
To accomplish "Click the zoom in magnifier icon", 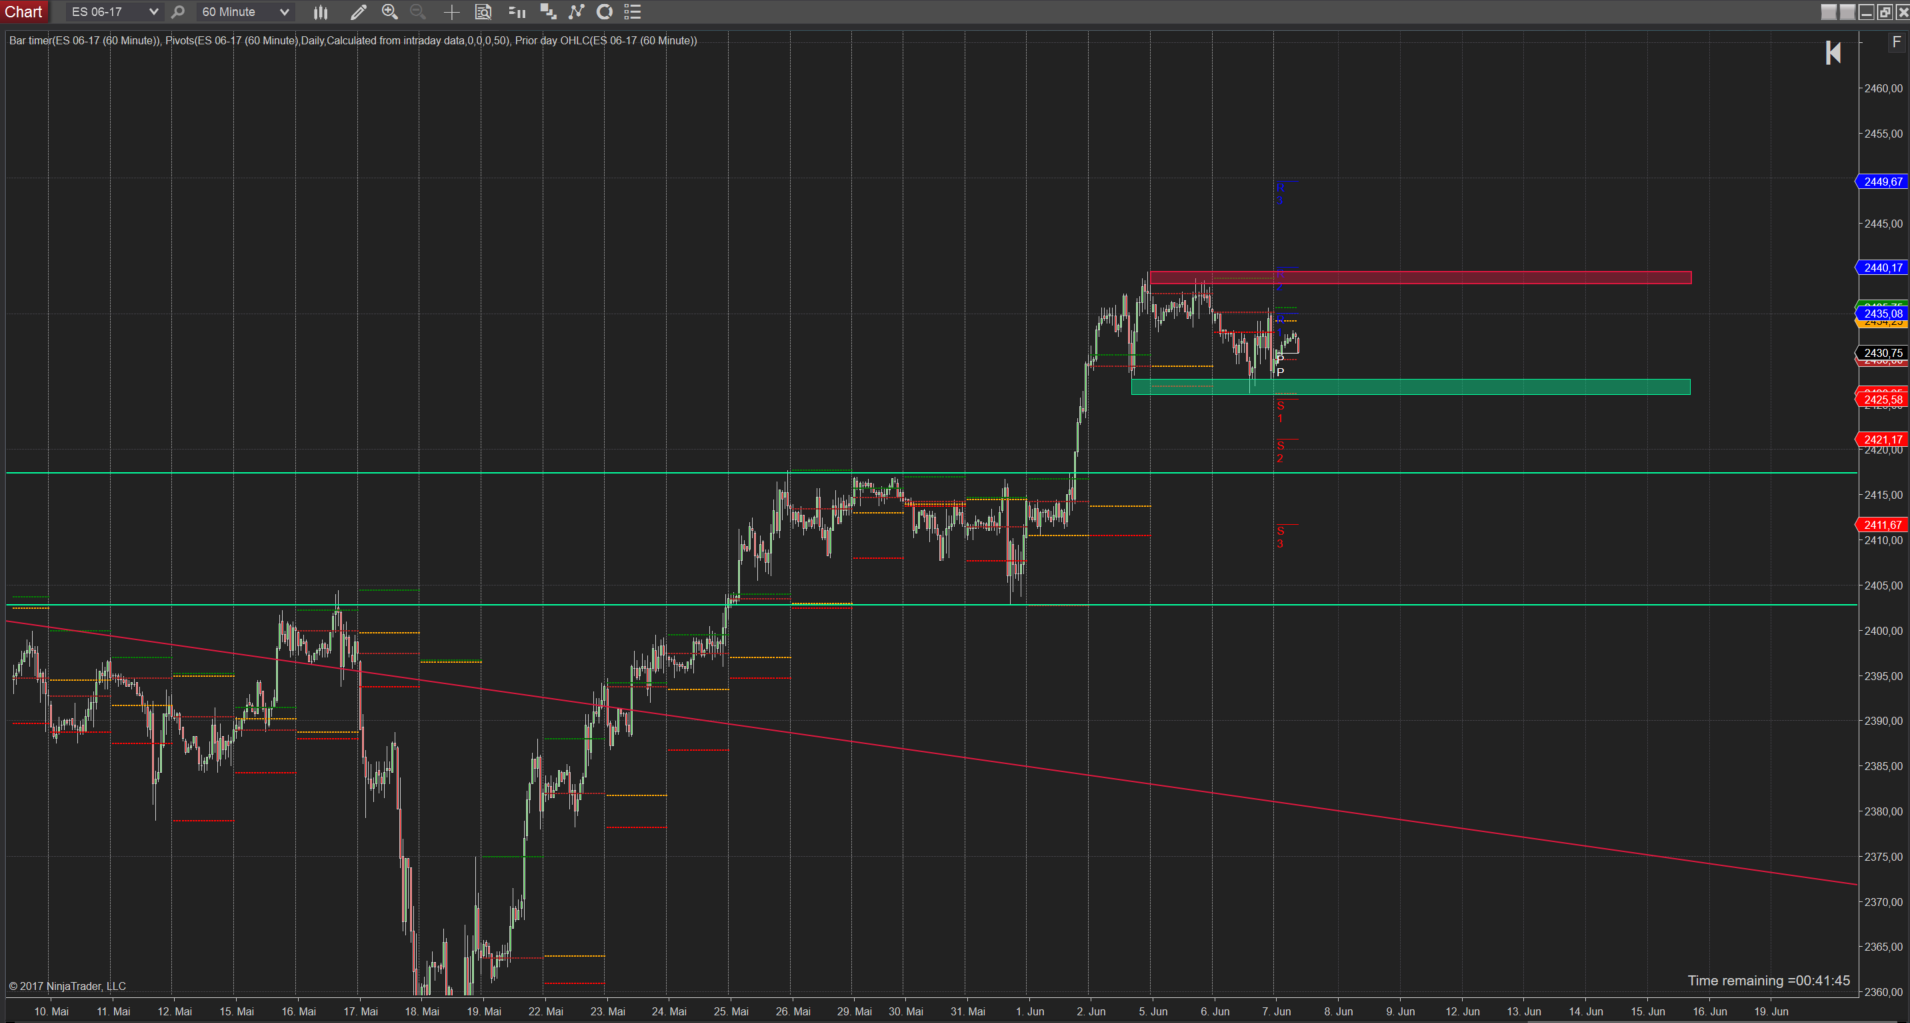I will (x=390, y=12).
